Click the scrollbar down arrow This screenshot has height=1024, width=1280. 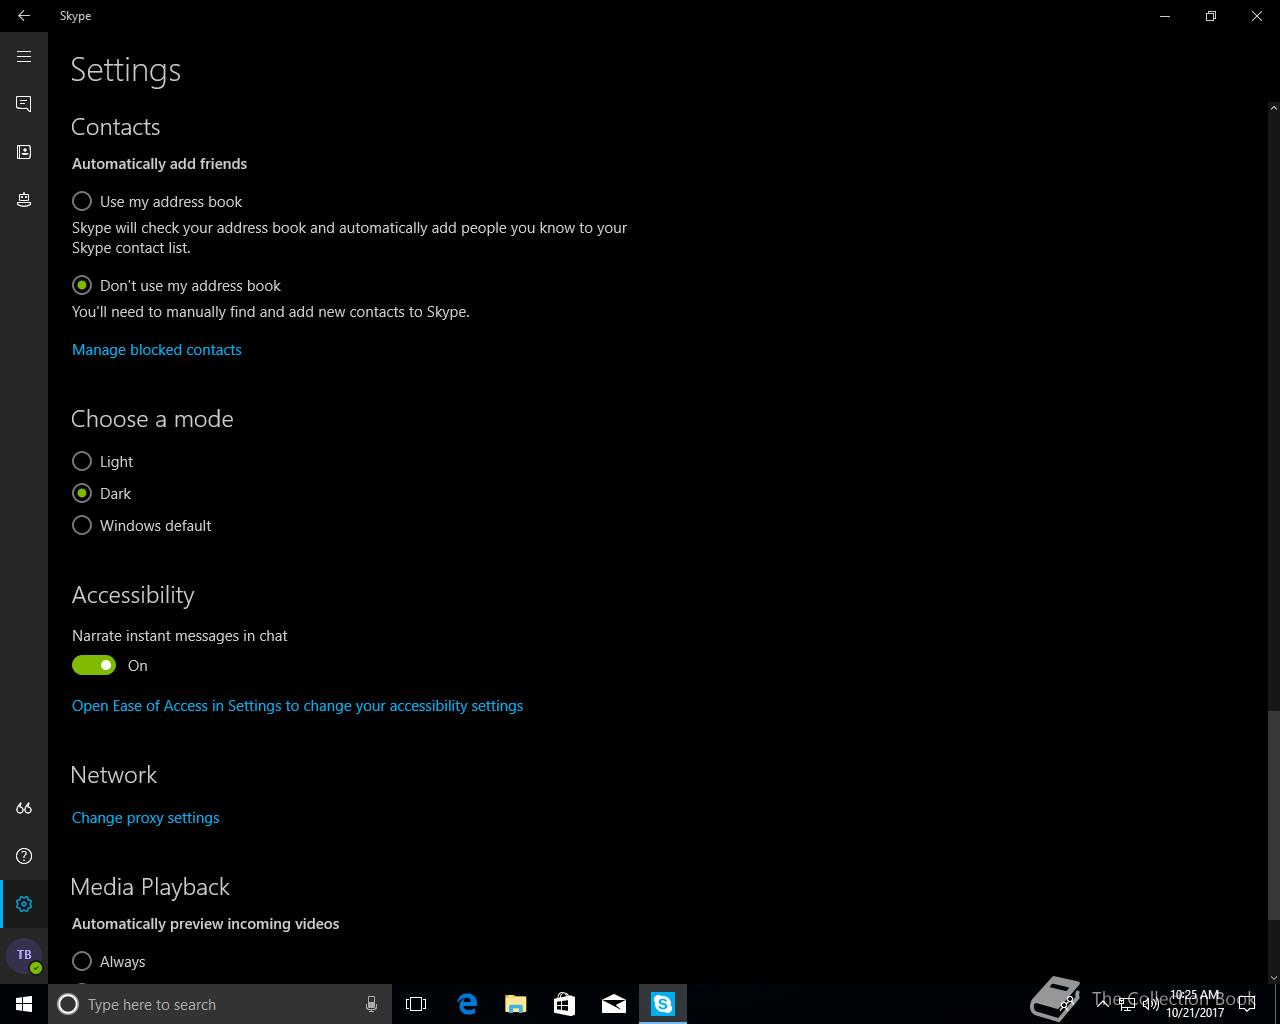click(1273, 977)
